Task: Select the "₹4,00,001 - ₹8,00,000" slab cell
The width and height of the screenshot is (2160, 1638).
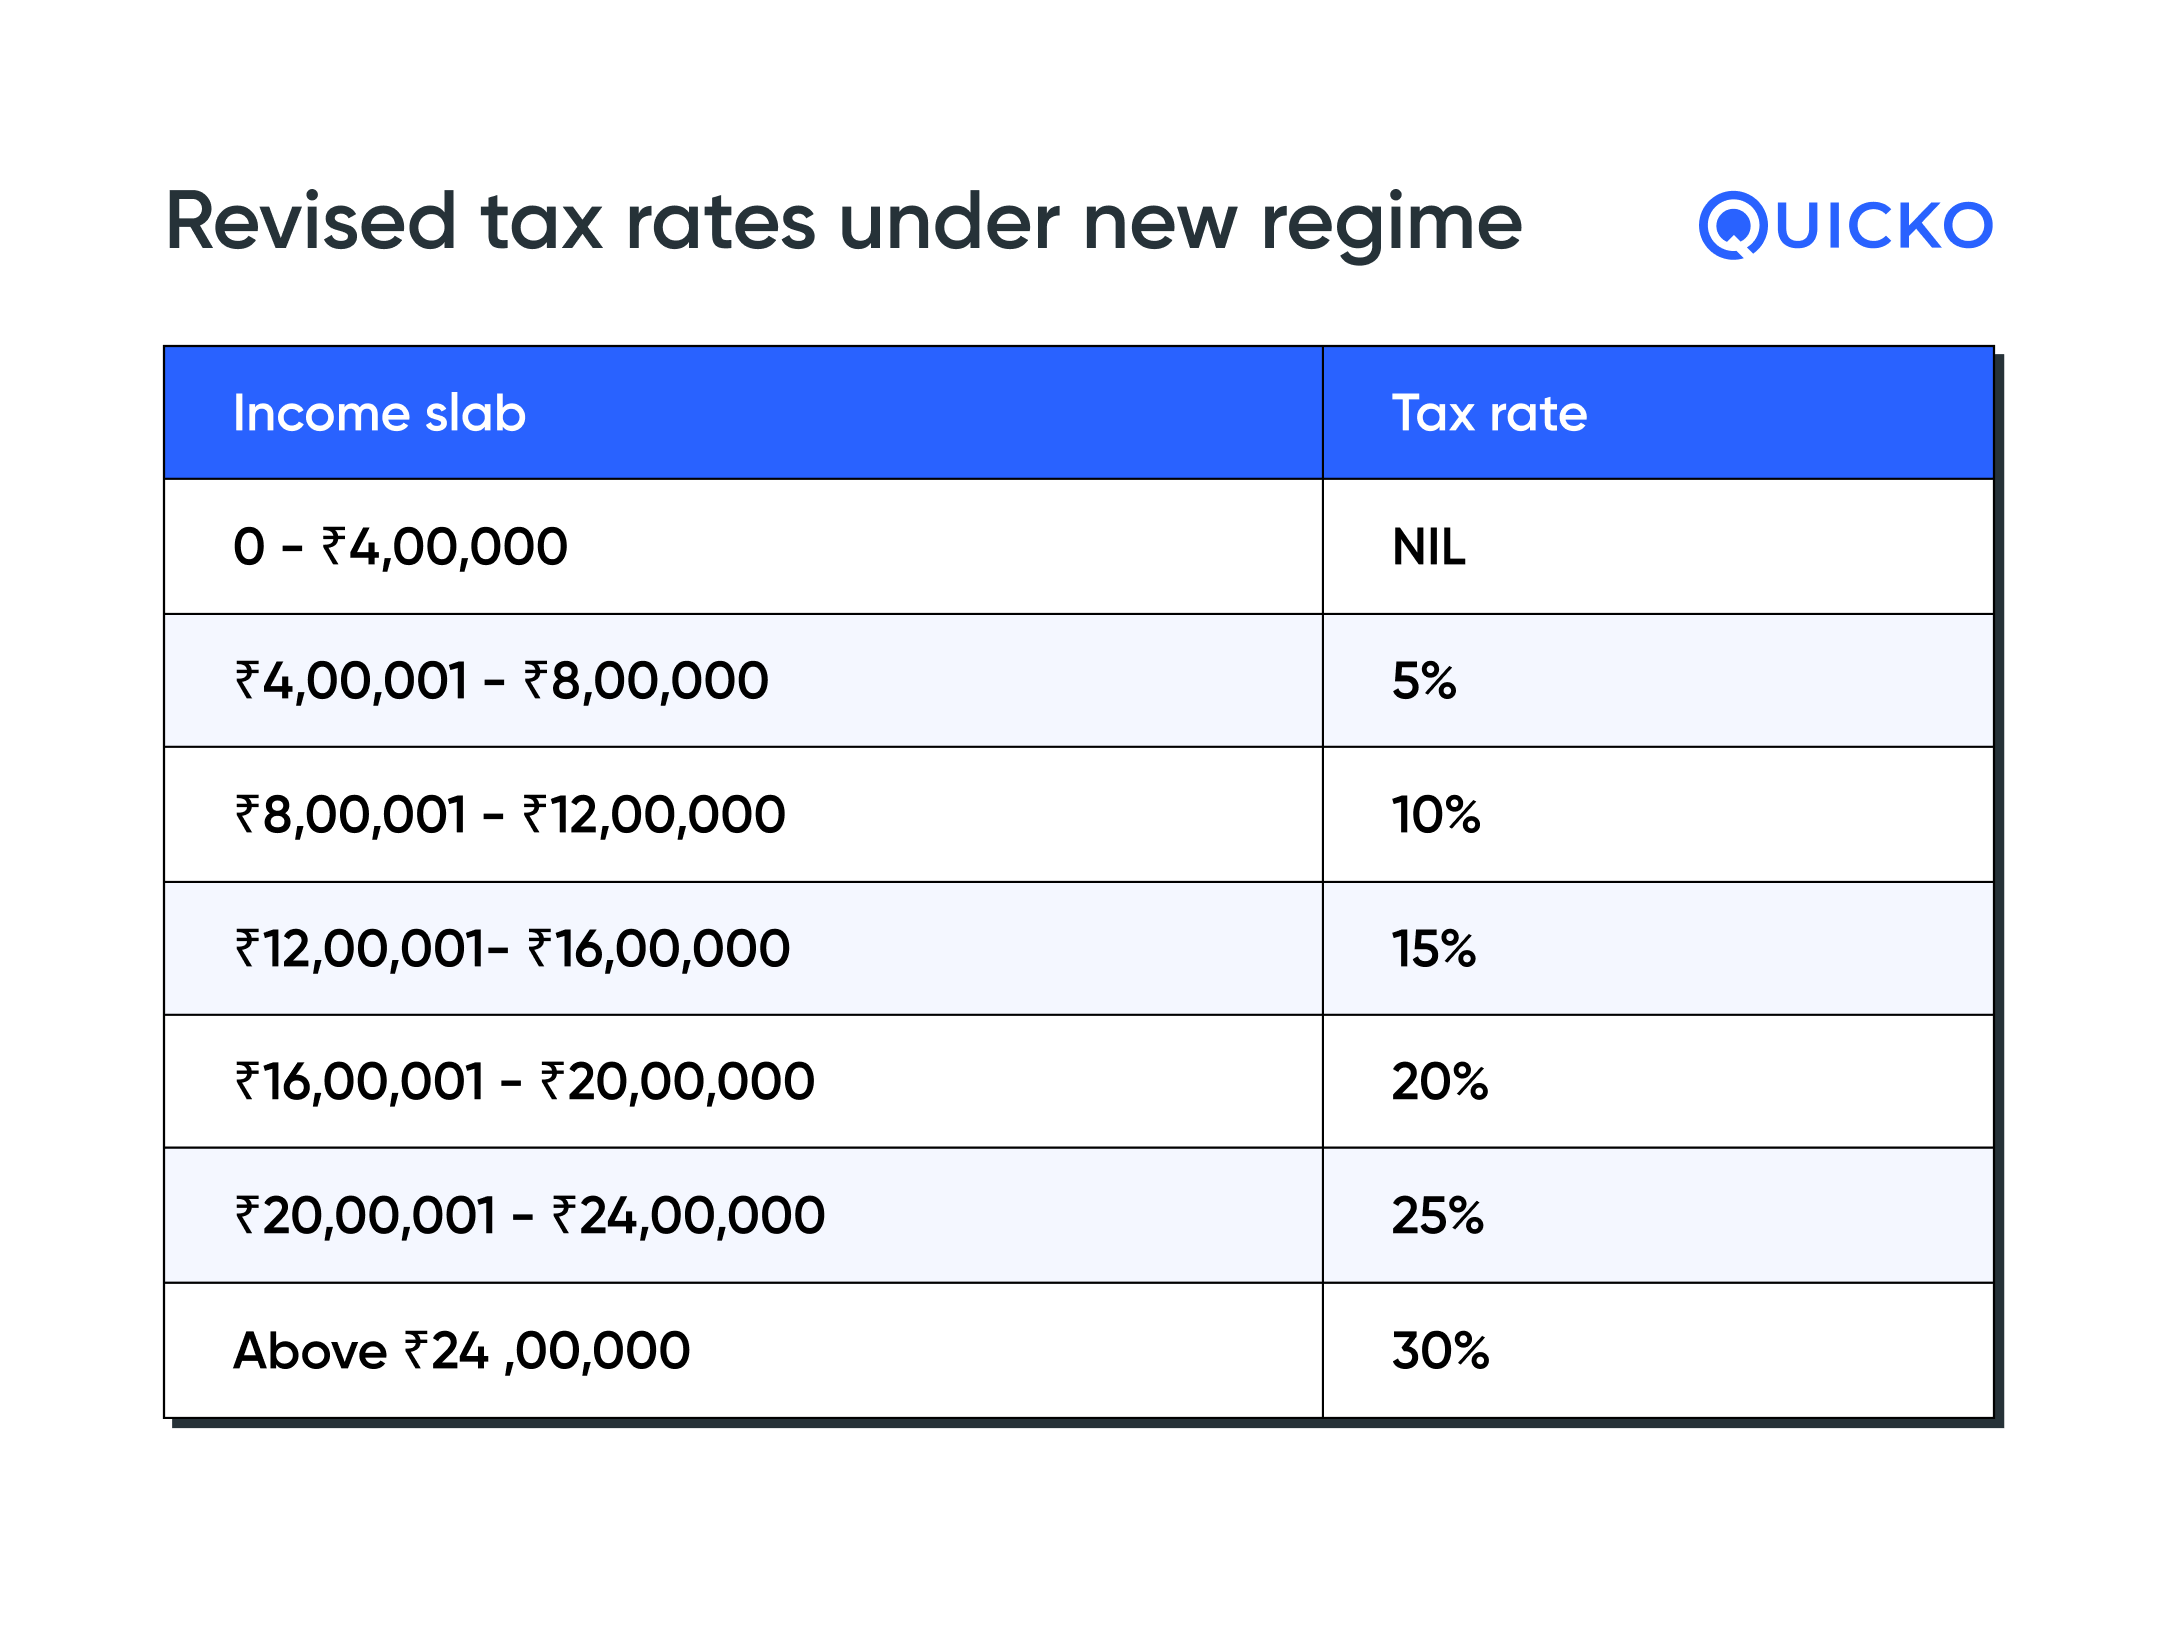Action: tap(501, 681)
